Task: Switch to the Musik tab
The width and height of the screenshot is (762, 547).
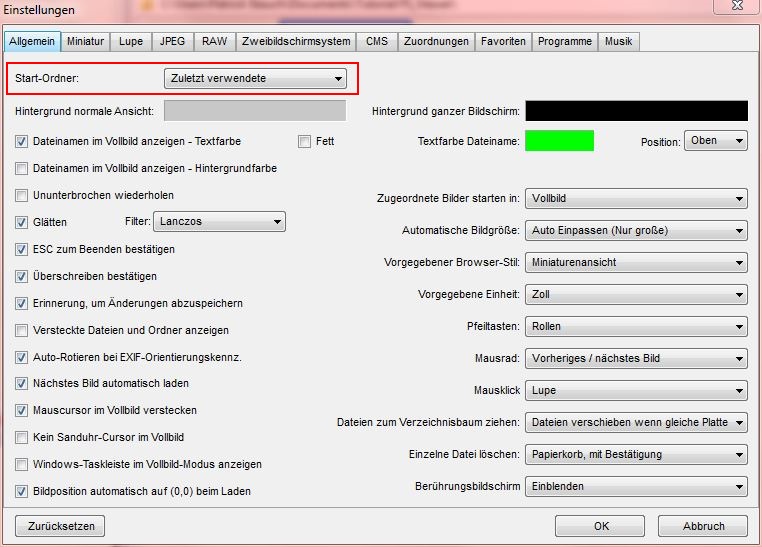Action: [x=619, y=41]
